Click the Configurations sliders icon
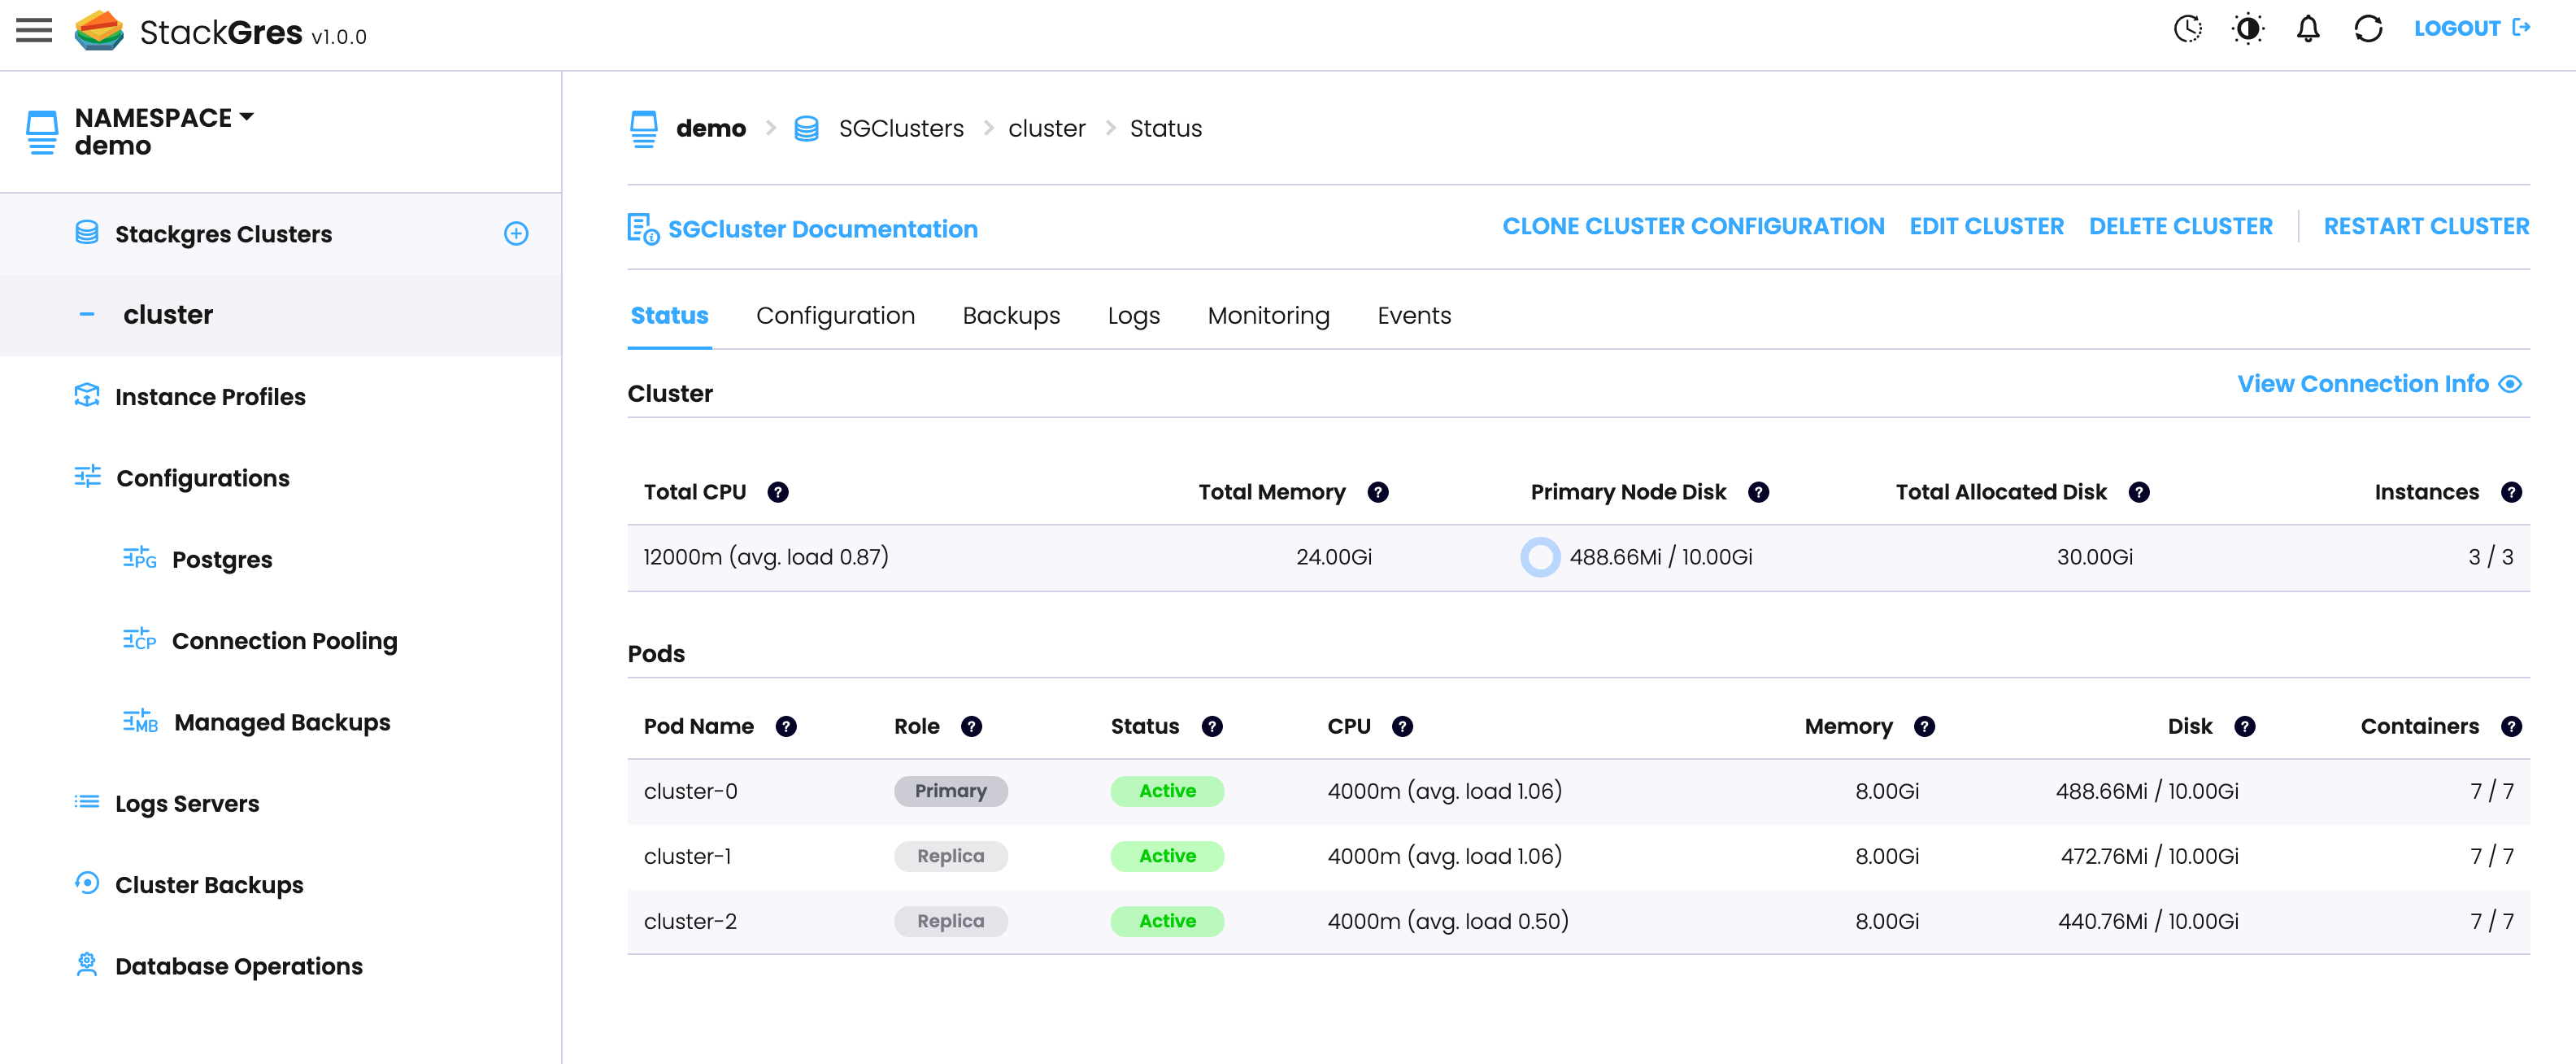Screen dimensions: 2576x1064 click(x=88, y=477)
